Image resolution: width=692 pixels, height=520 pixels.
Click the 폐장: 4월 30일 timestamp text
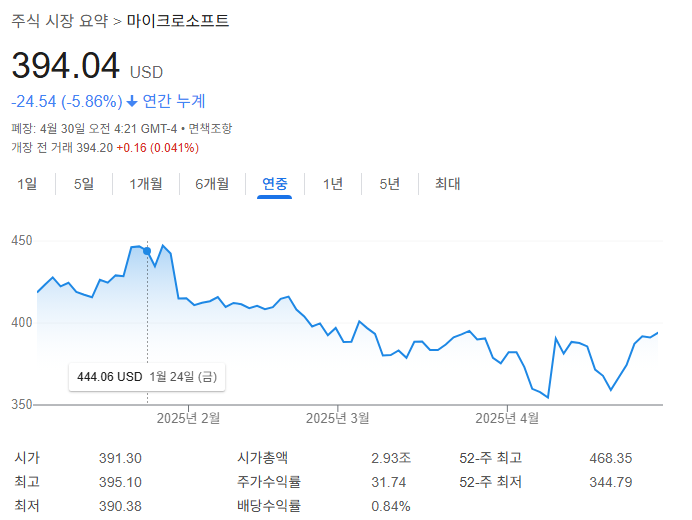coord(94,128)
